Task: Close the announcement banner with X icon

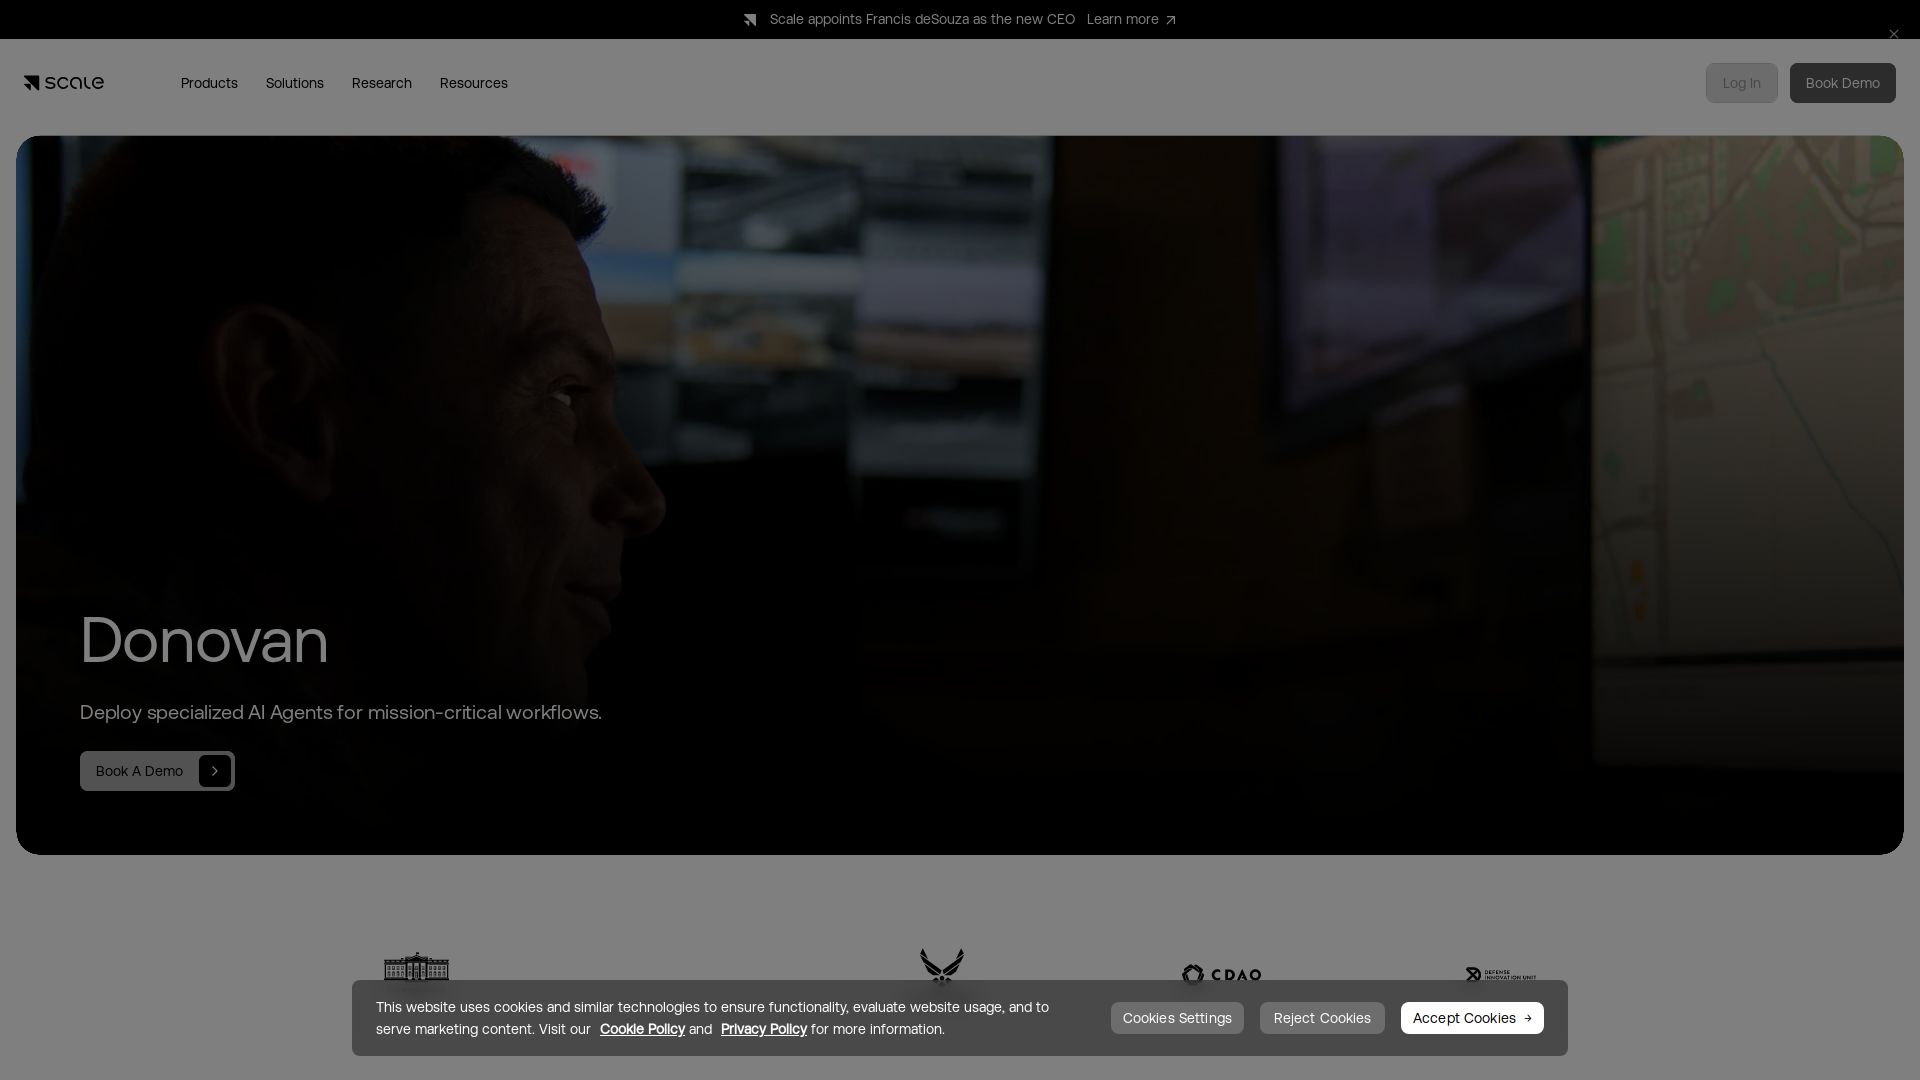Action: click(1893, 34)
